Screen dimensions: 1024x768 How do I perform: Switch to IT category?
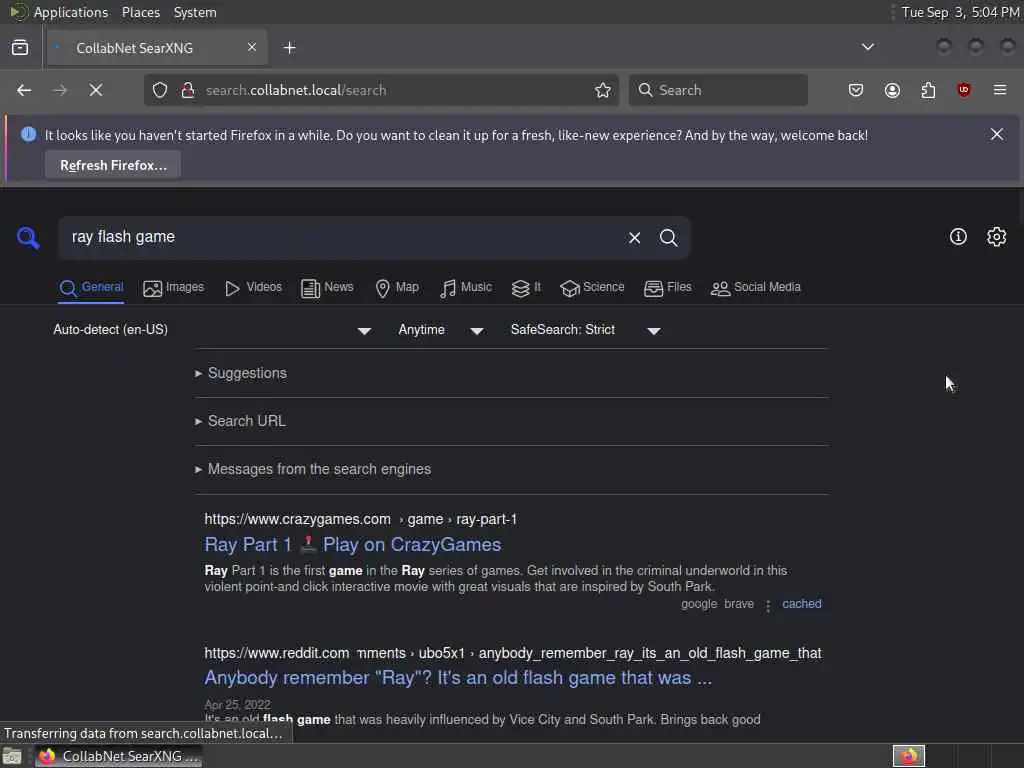tap(526, 287)
